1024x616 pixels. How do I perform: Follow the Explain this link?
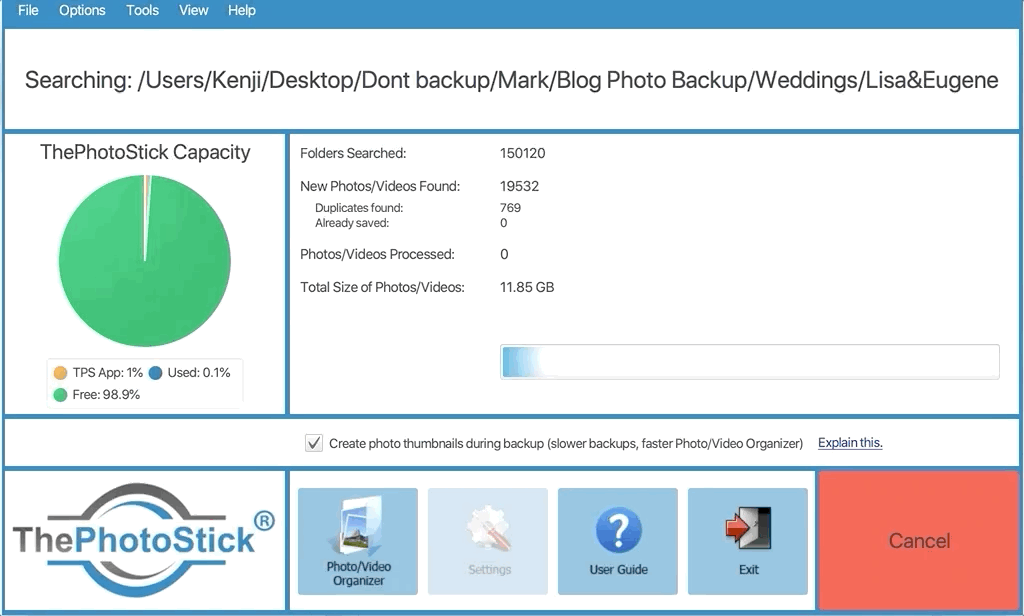click(x=850, y=443)
